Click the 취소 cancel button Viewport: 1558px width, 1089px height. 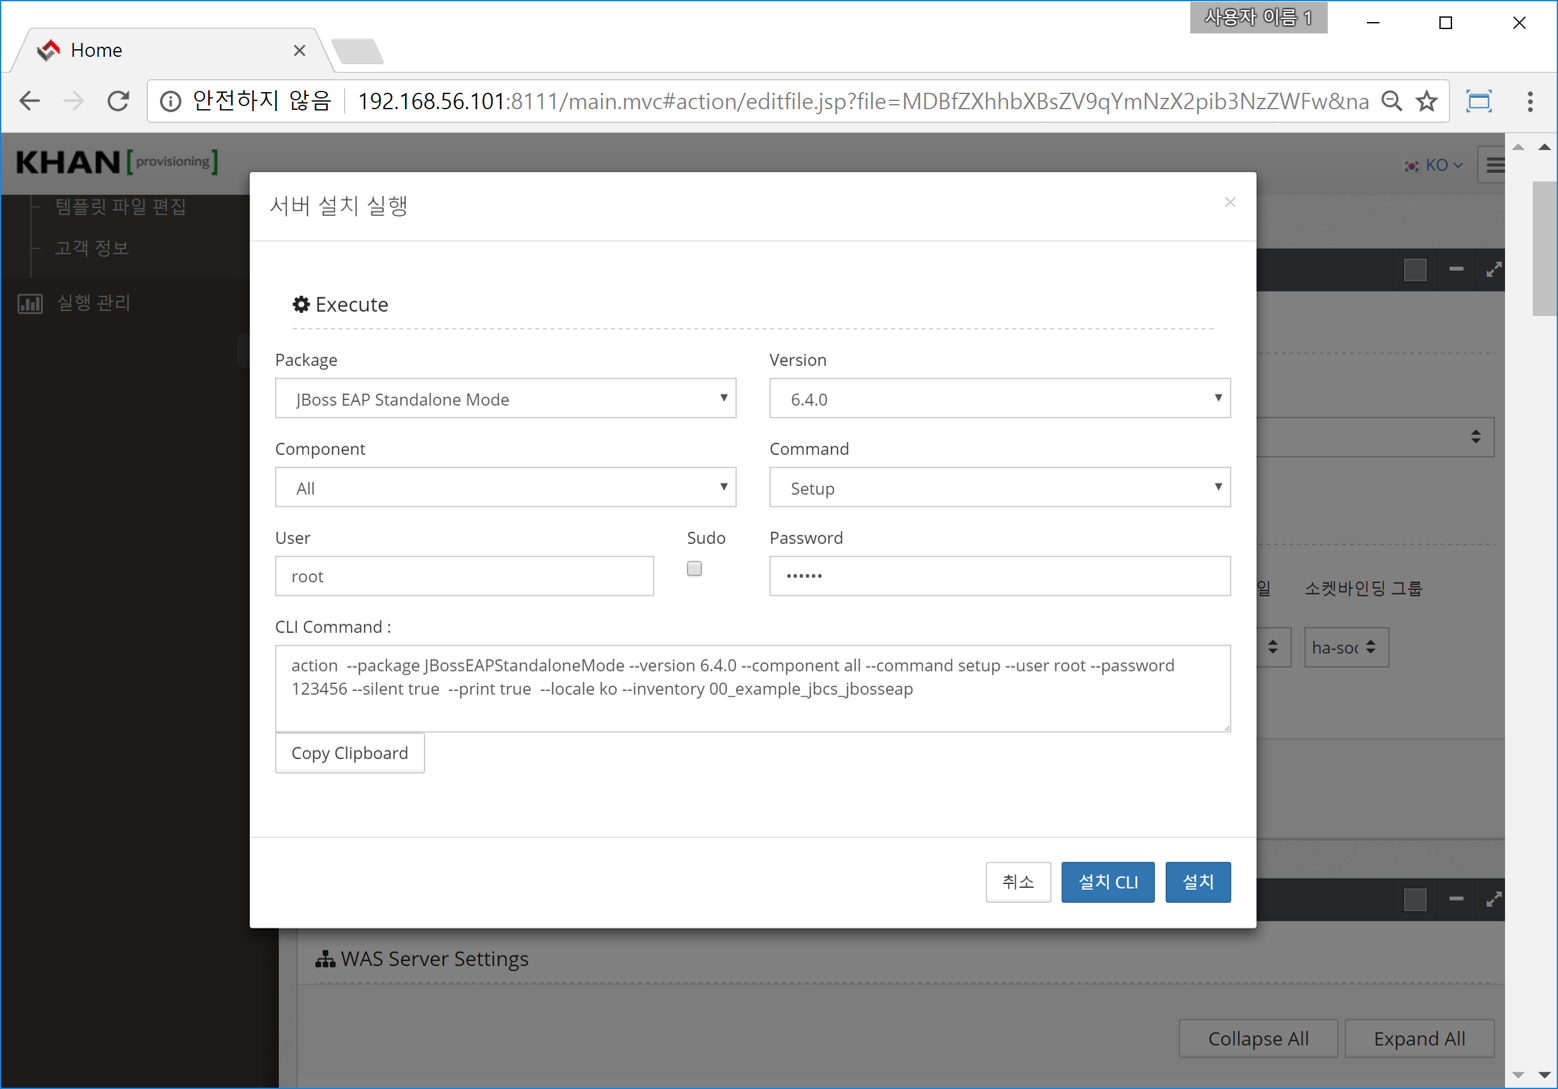tap(1017, 882)
